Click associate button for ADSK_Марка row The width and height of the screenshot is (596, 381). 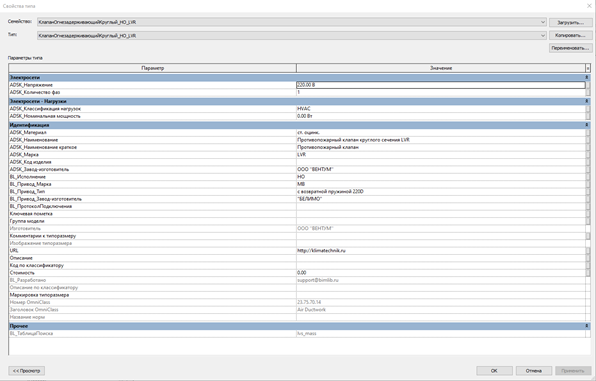point(588,155)
